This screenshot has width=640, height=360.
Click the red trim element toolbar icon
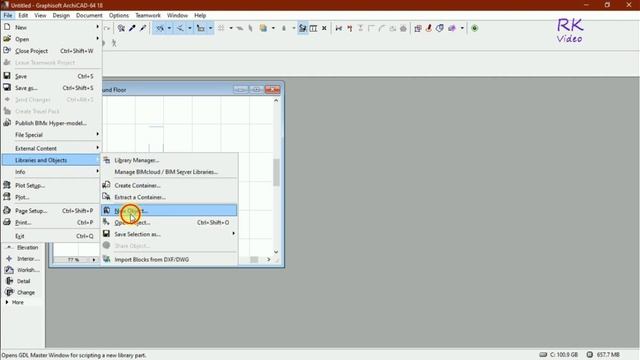coord(350,28)
